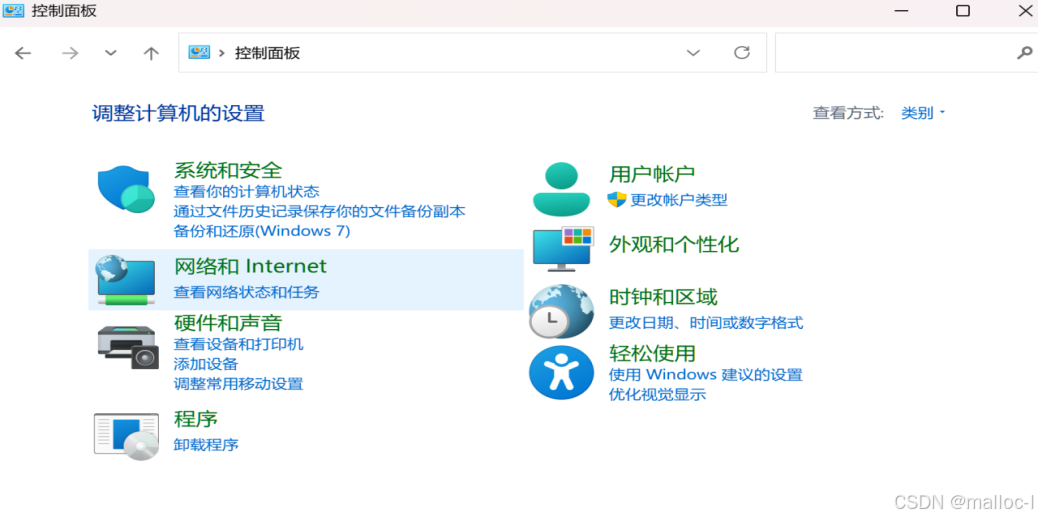Click 控制面板 in the address breadcrumb
Screen dimensions: 1038x520
click(267, 53)
